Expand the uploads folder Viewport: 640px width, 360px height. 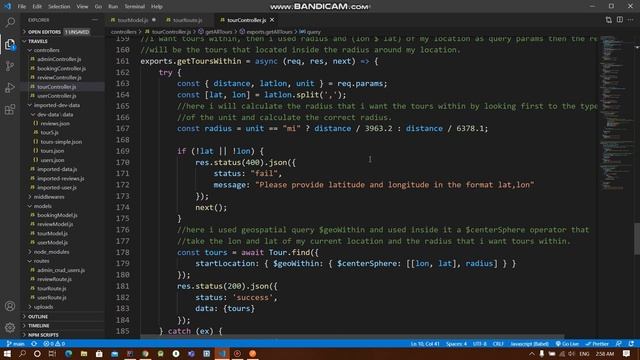pos(43,307)
